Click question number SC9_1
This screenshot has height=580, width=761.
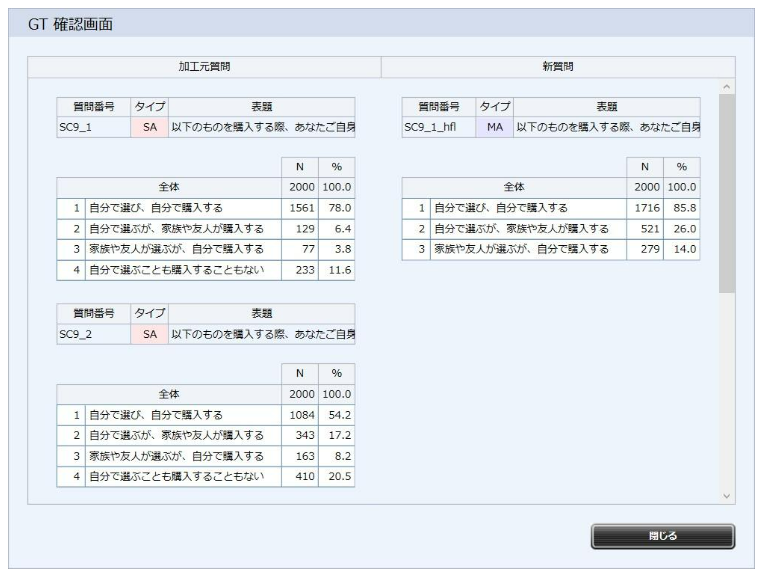[94, 127]
